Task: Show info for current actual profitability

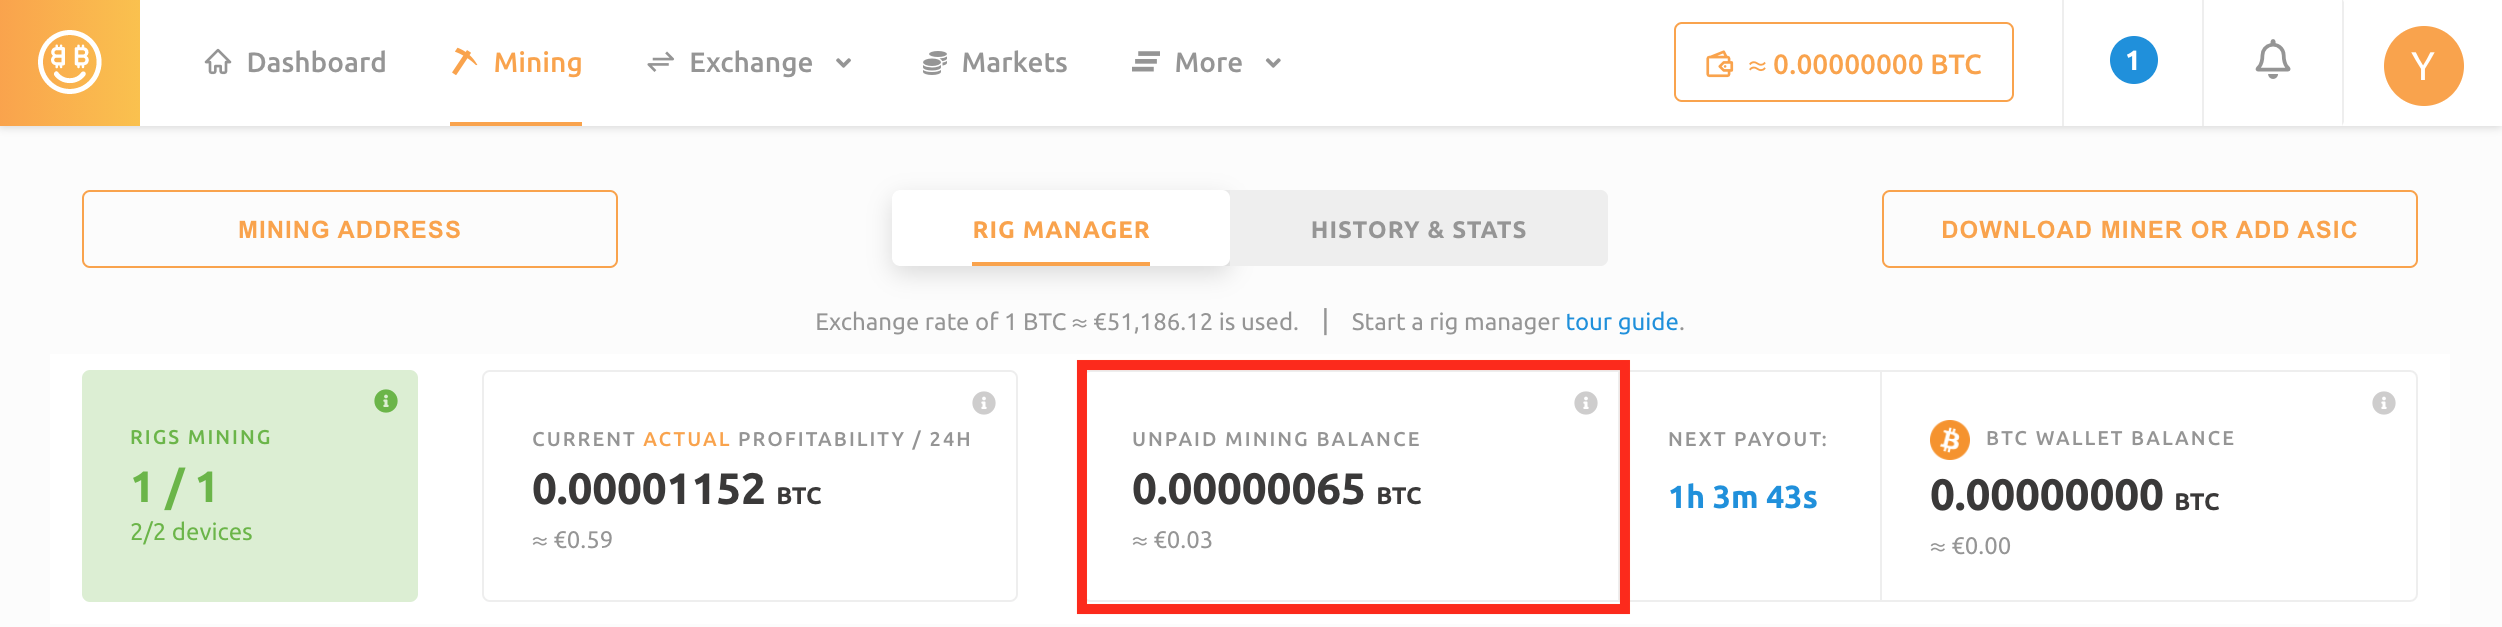Action: click(x=984, y=403)
